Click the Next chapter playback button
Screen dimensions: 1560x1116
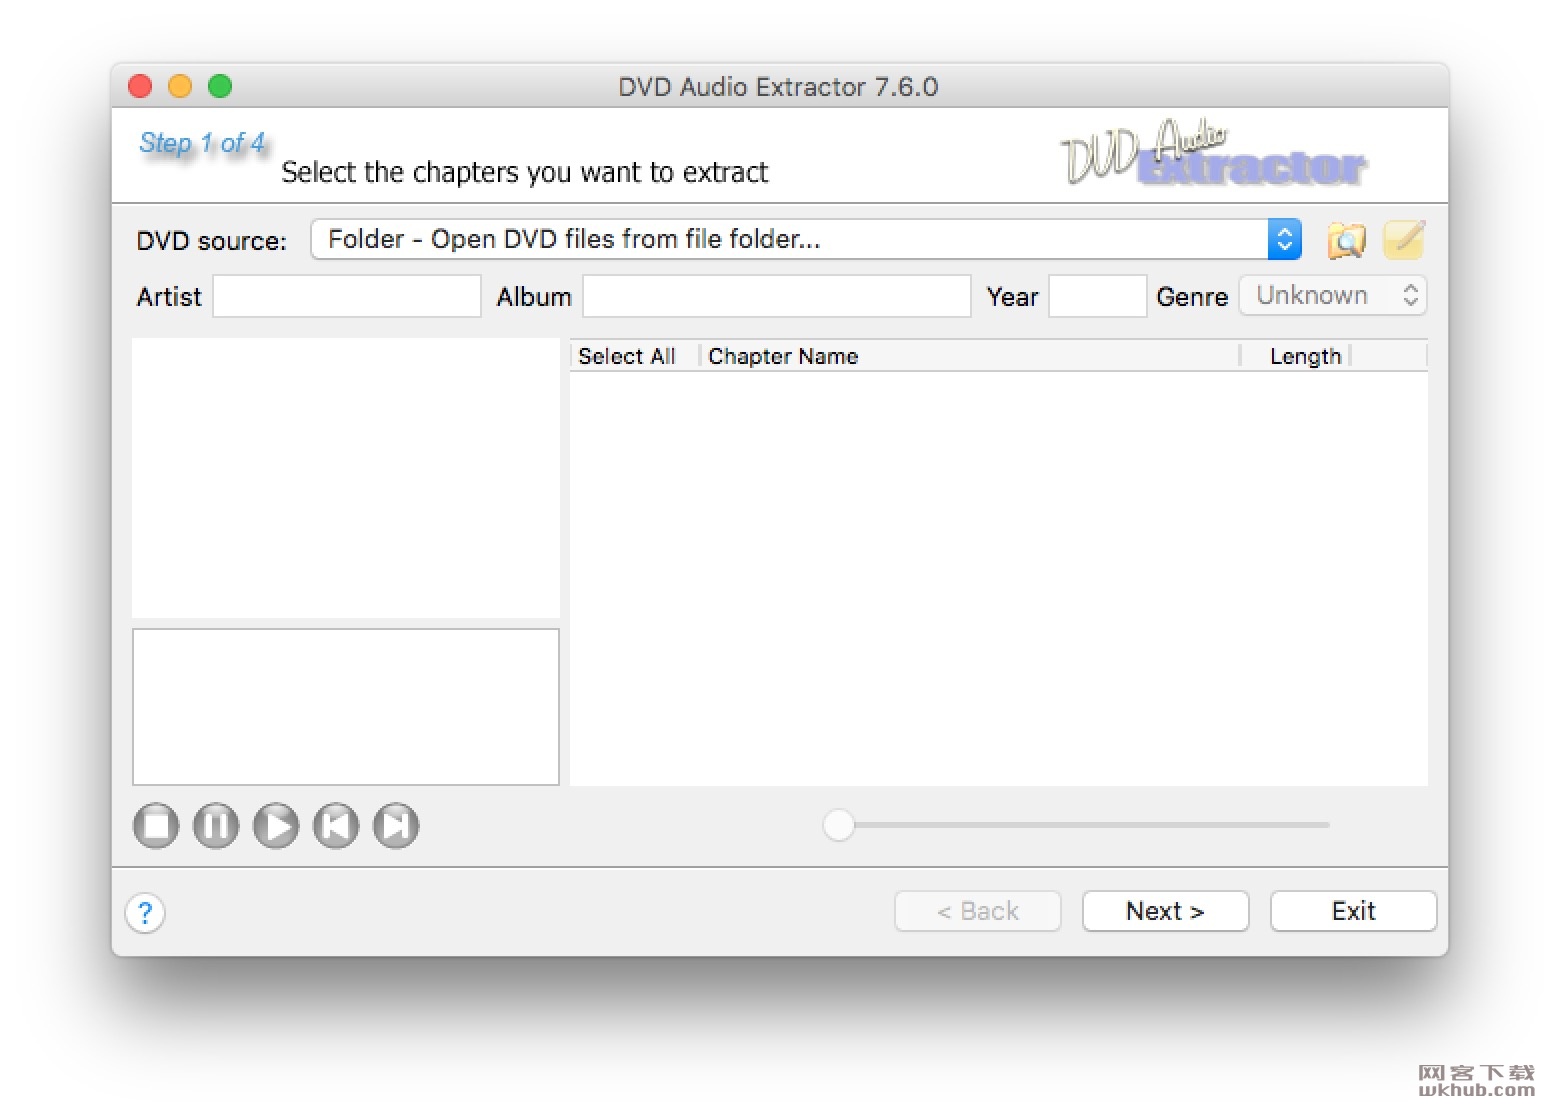(x=396, y=826)
